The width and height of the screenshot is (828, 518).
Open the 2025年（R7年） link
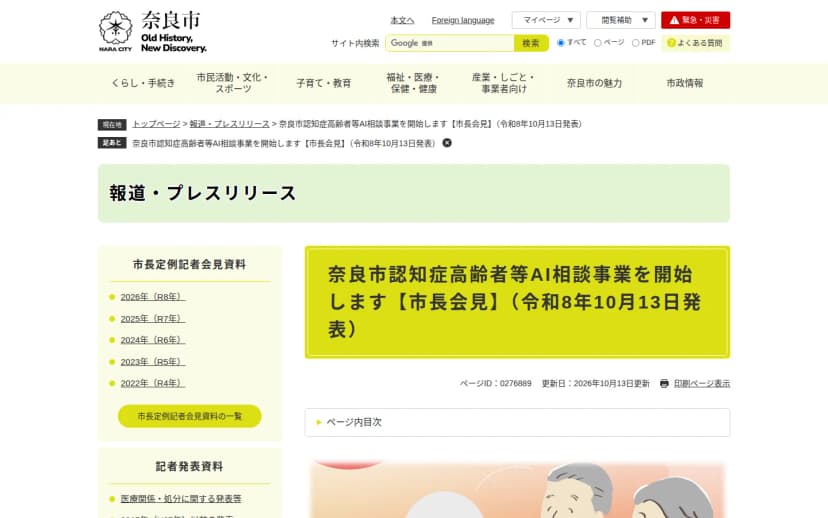pyautogui.click(x=153, y=318)
